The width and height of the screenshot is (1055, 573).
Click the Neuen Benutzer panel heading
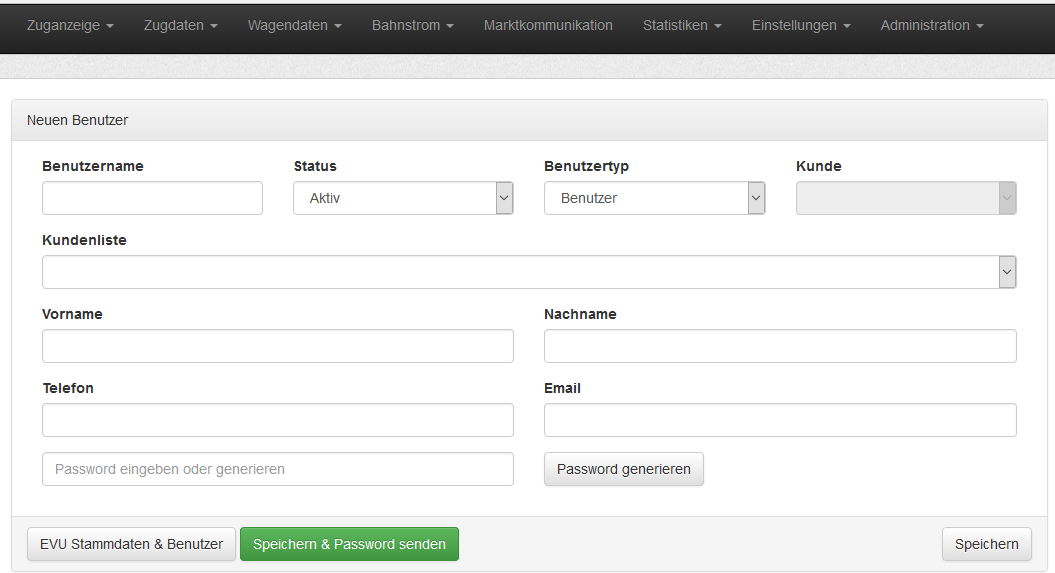click(x=77, y=120)
